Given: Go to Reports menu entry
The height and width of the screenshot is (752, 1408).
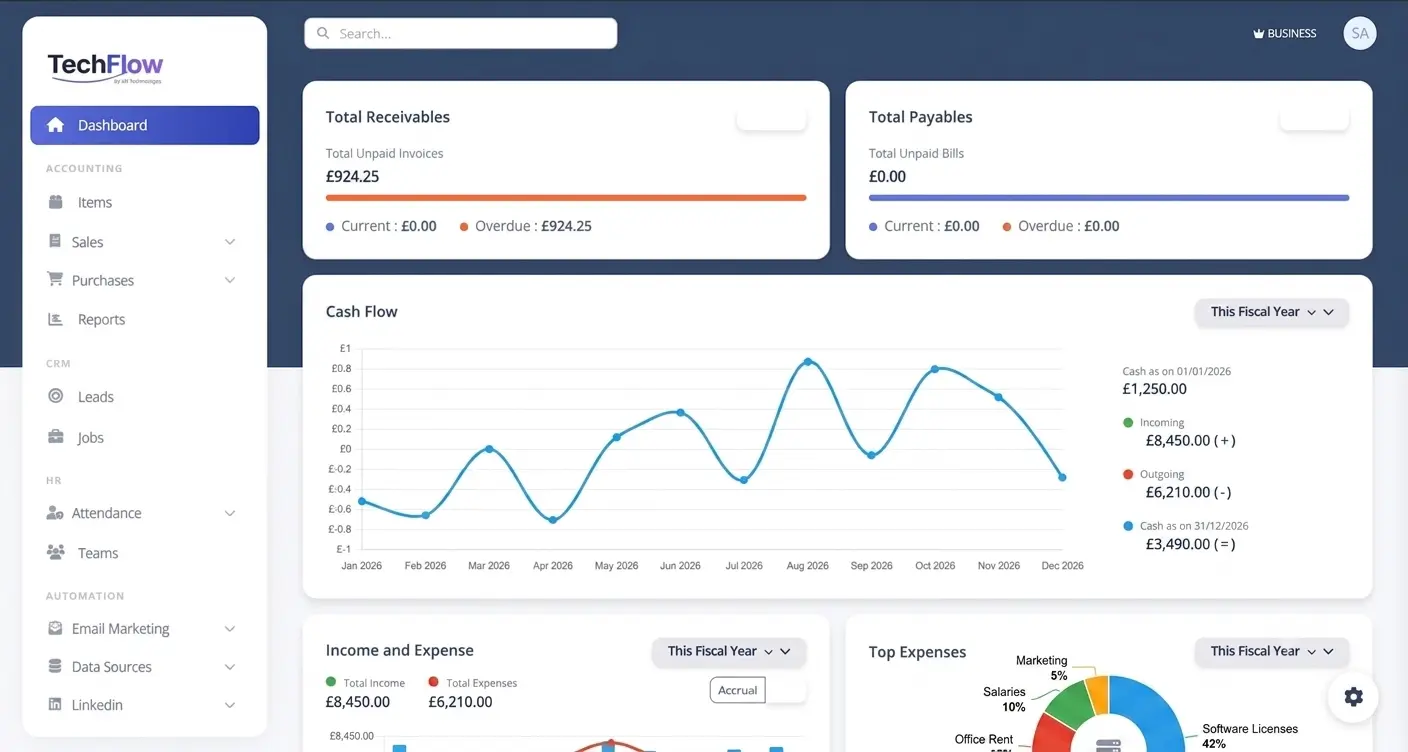Looking at the screenshot, I should coord(145,319).
